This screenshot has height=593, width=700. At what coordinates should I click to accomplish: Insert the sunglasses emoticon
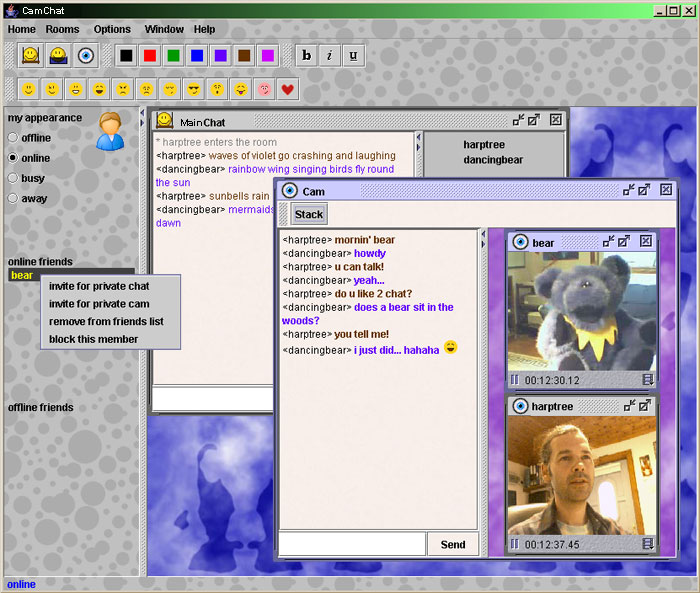coord(193,89)
